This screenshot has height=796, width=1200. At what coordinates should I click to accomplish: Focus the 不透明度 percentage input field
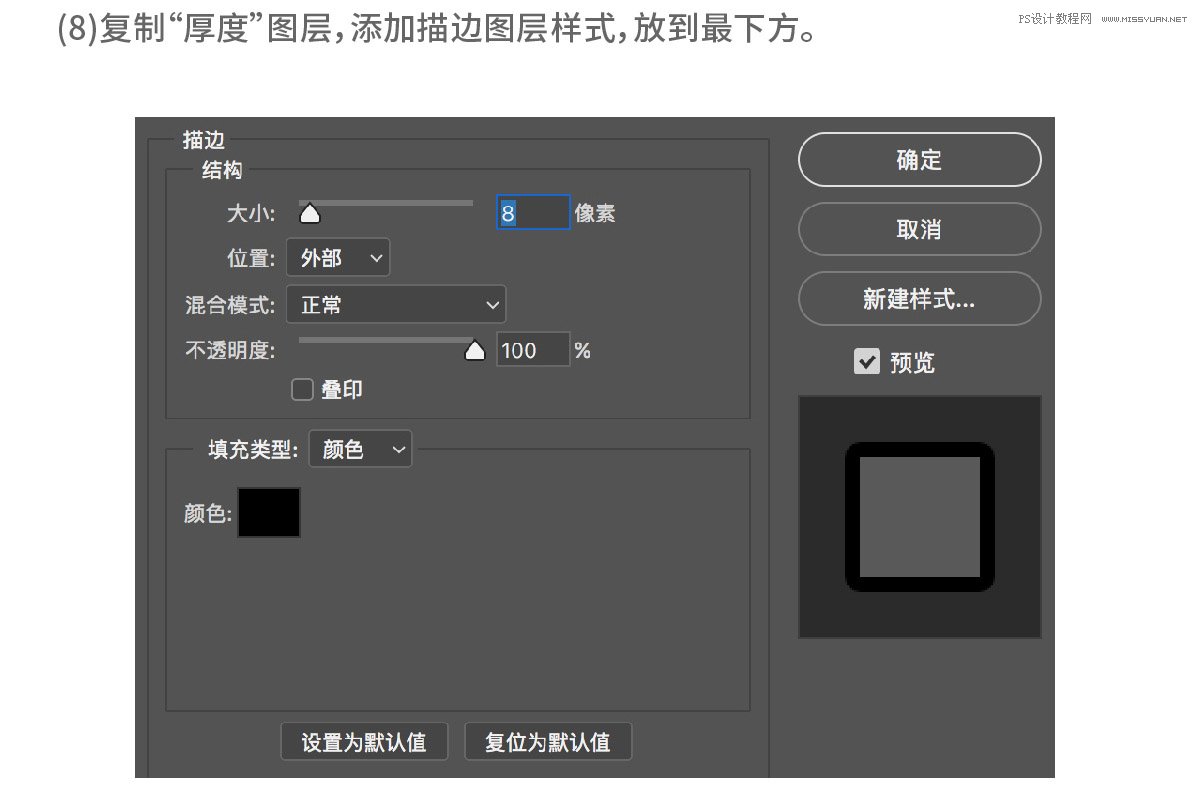(x=532, y=350)
